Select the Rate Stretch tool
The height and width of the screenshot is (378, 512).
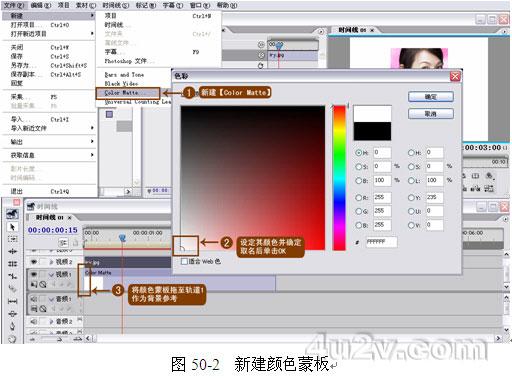point(12,276)
